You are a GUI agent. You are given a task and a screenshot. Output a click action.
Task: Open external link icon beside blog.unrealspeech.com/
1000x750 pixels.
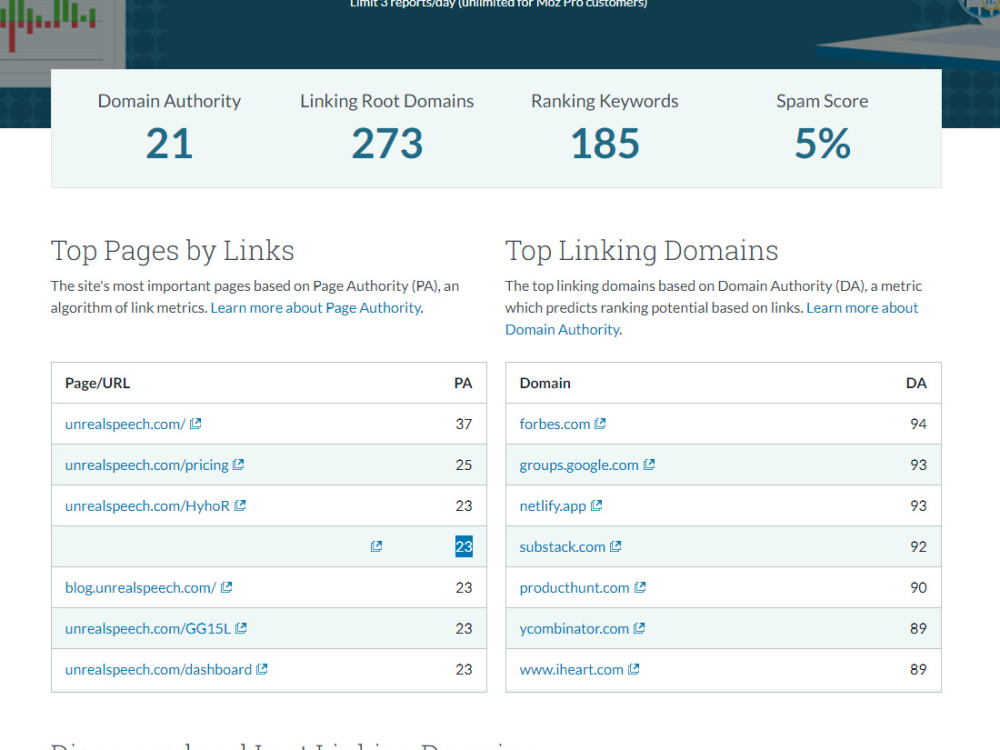pos(226,587)
